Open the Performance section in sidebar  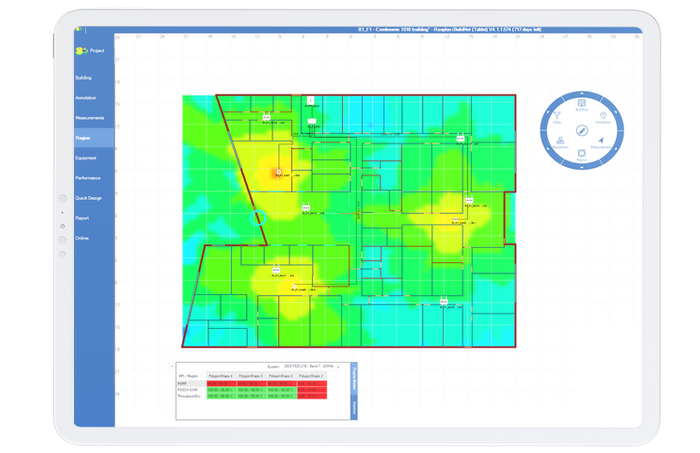point(88,178)
